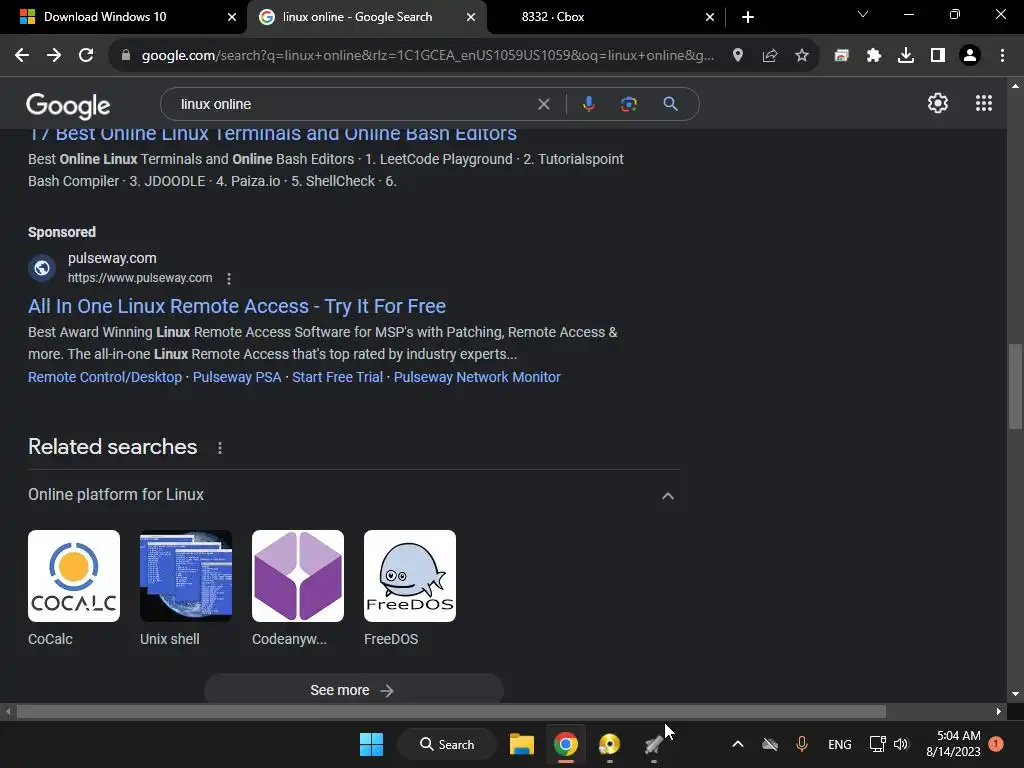The width and height of the screenshot is (1024, 768).
Task: Bookmark this tab with the star
Action: [x=802, y=56]
